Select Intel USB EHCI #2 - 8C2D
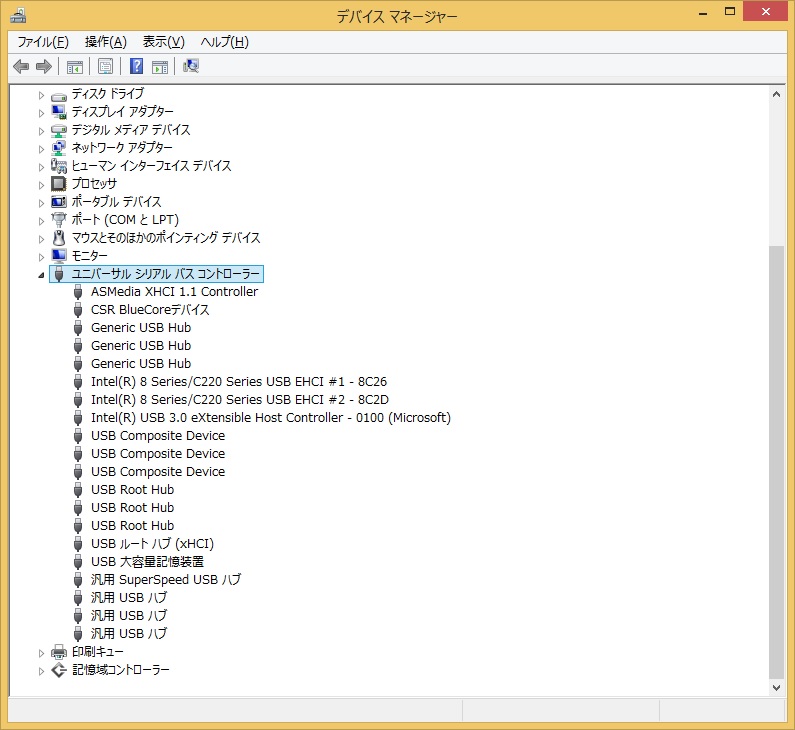This screenshot has width=795, height=730. pos(240,399)
